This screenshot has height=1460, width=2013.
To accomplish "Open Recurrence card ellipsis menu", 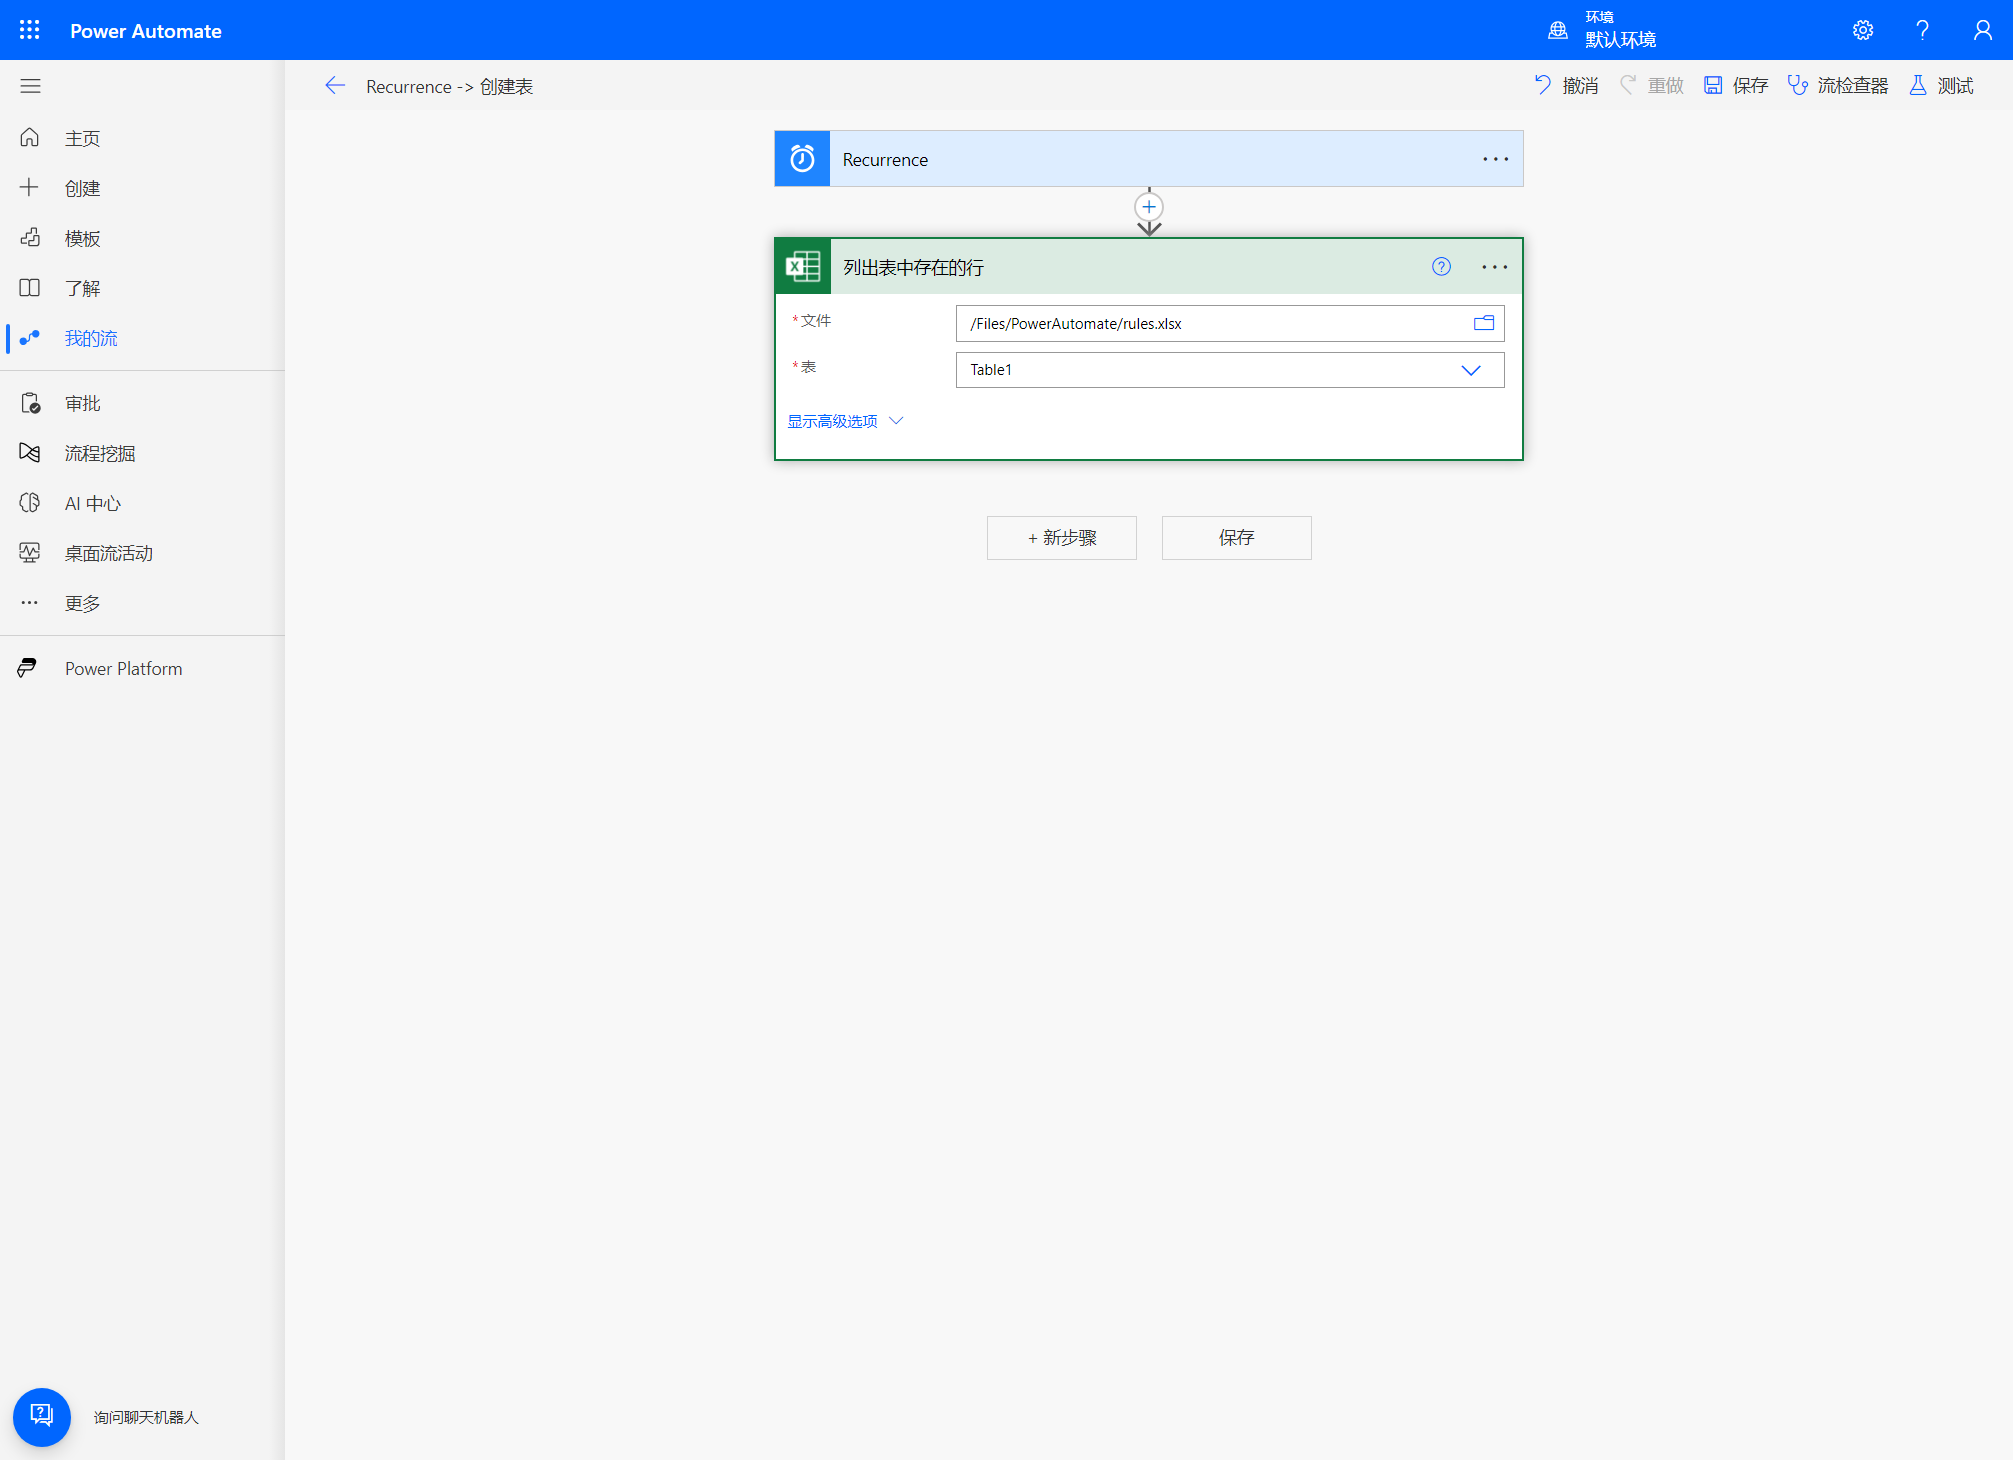I will pos(1495,159).
